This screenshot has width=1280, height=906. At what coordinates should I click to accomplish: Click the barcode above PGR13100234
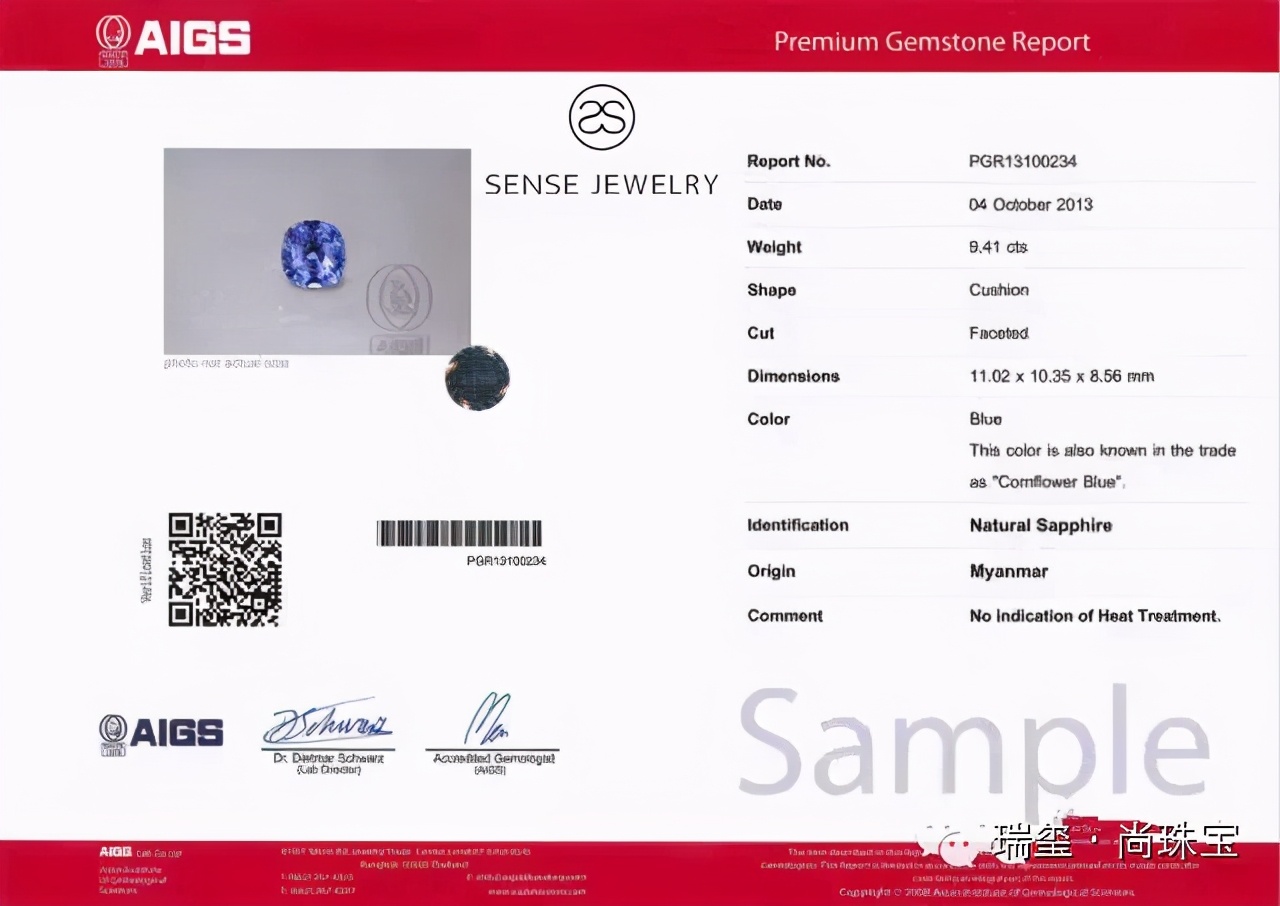[459, 533]
